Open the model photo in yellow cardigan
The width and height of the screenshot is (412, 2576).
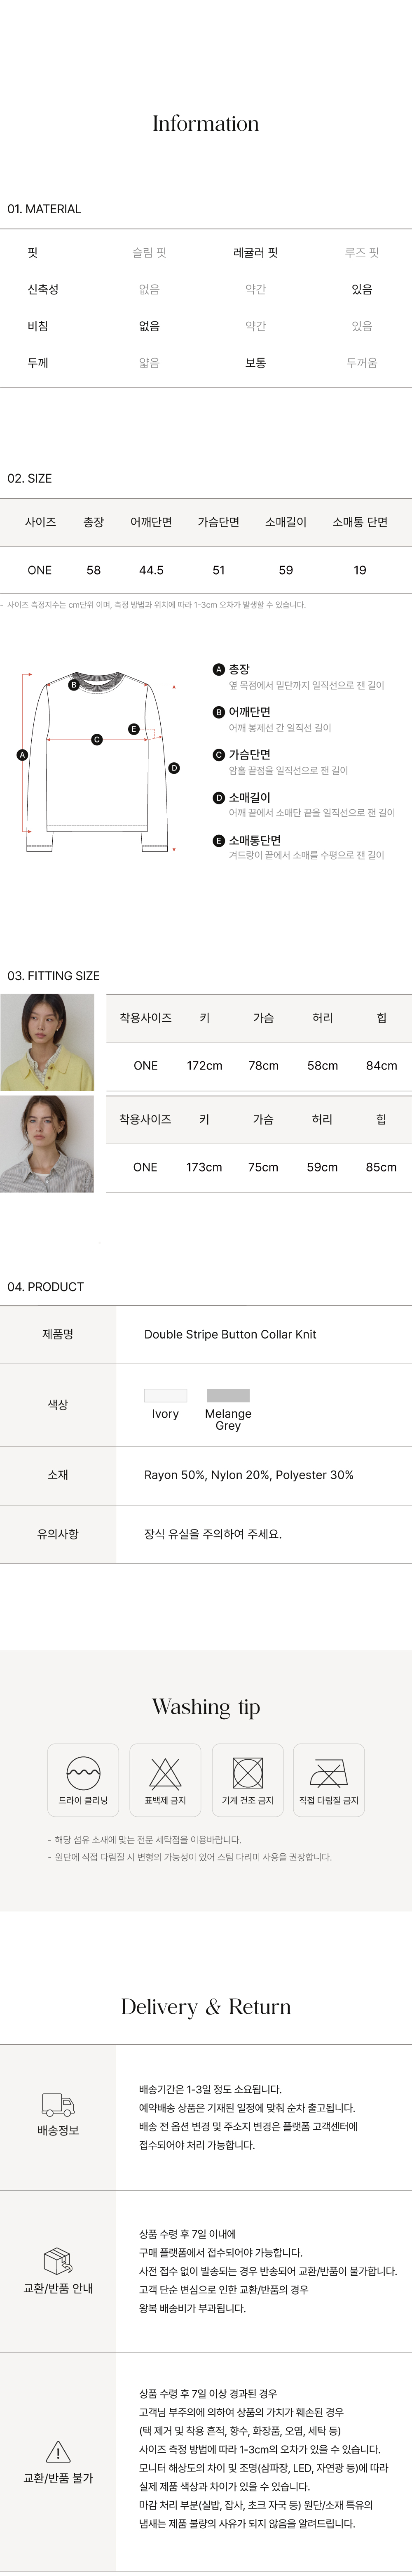click(x=47, y=1042)
